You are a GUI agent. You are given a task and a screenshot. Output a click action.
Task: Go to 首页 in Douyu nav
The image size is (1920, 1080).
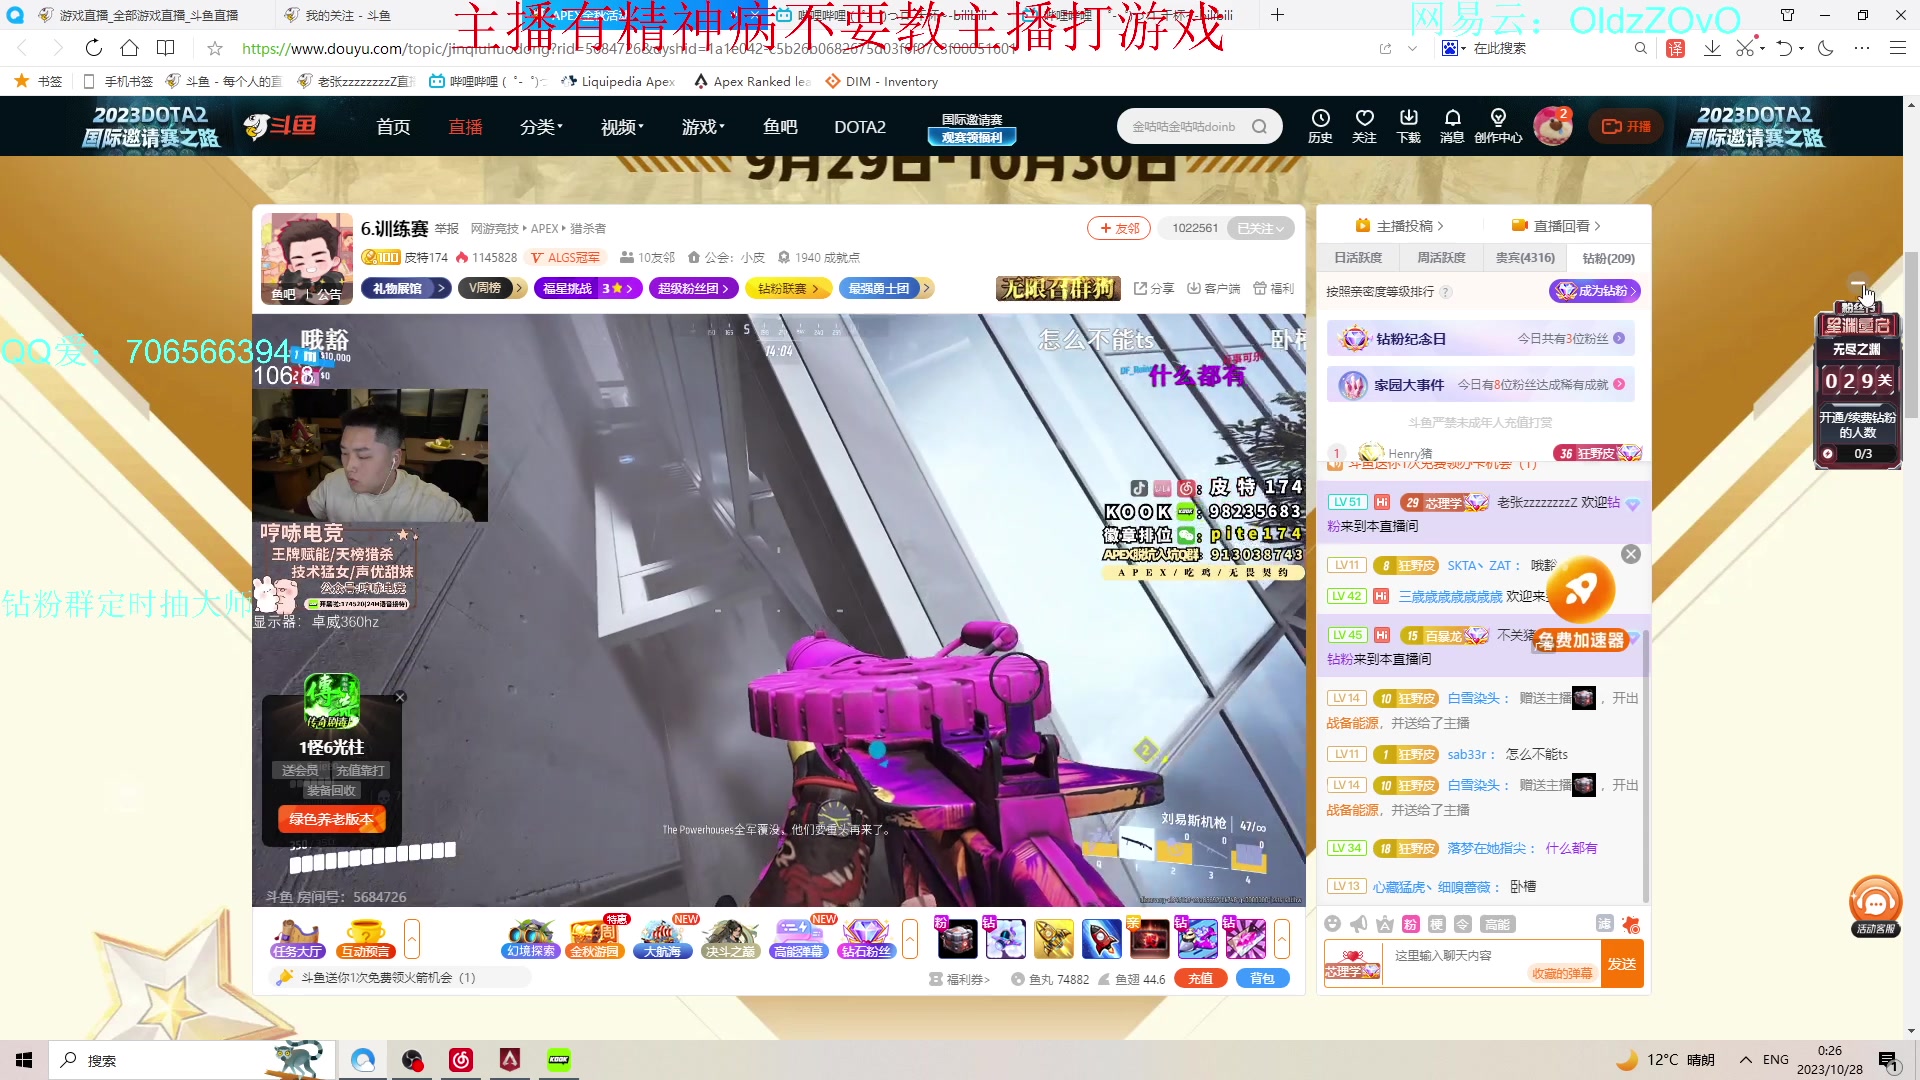pos(393,127)
